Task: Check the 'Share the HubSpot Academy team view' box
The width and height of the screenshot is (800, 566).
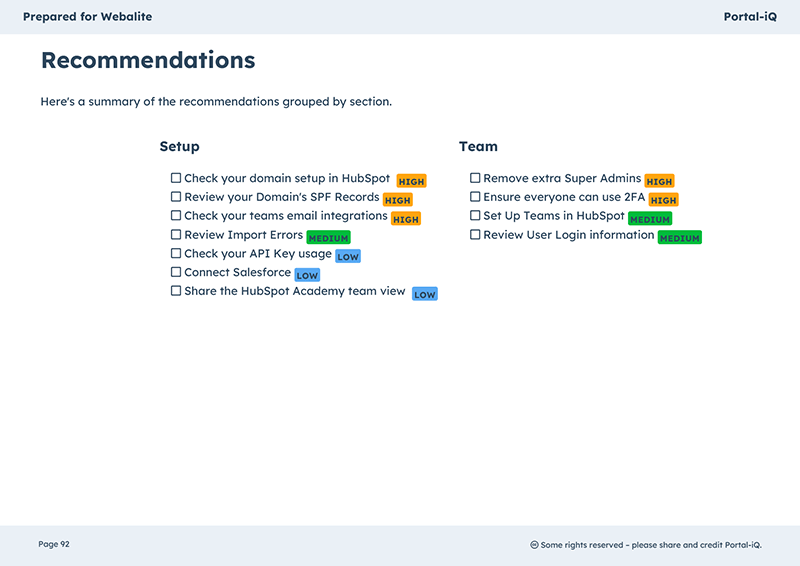Action: pos(176,291)
